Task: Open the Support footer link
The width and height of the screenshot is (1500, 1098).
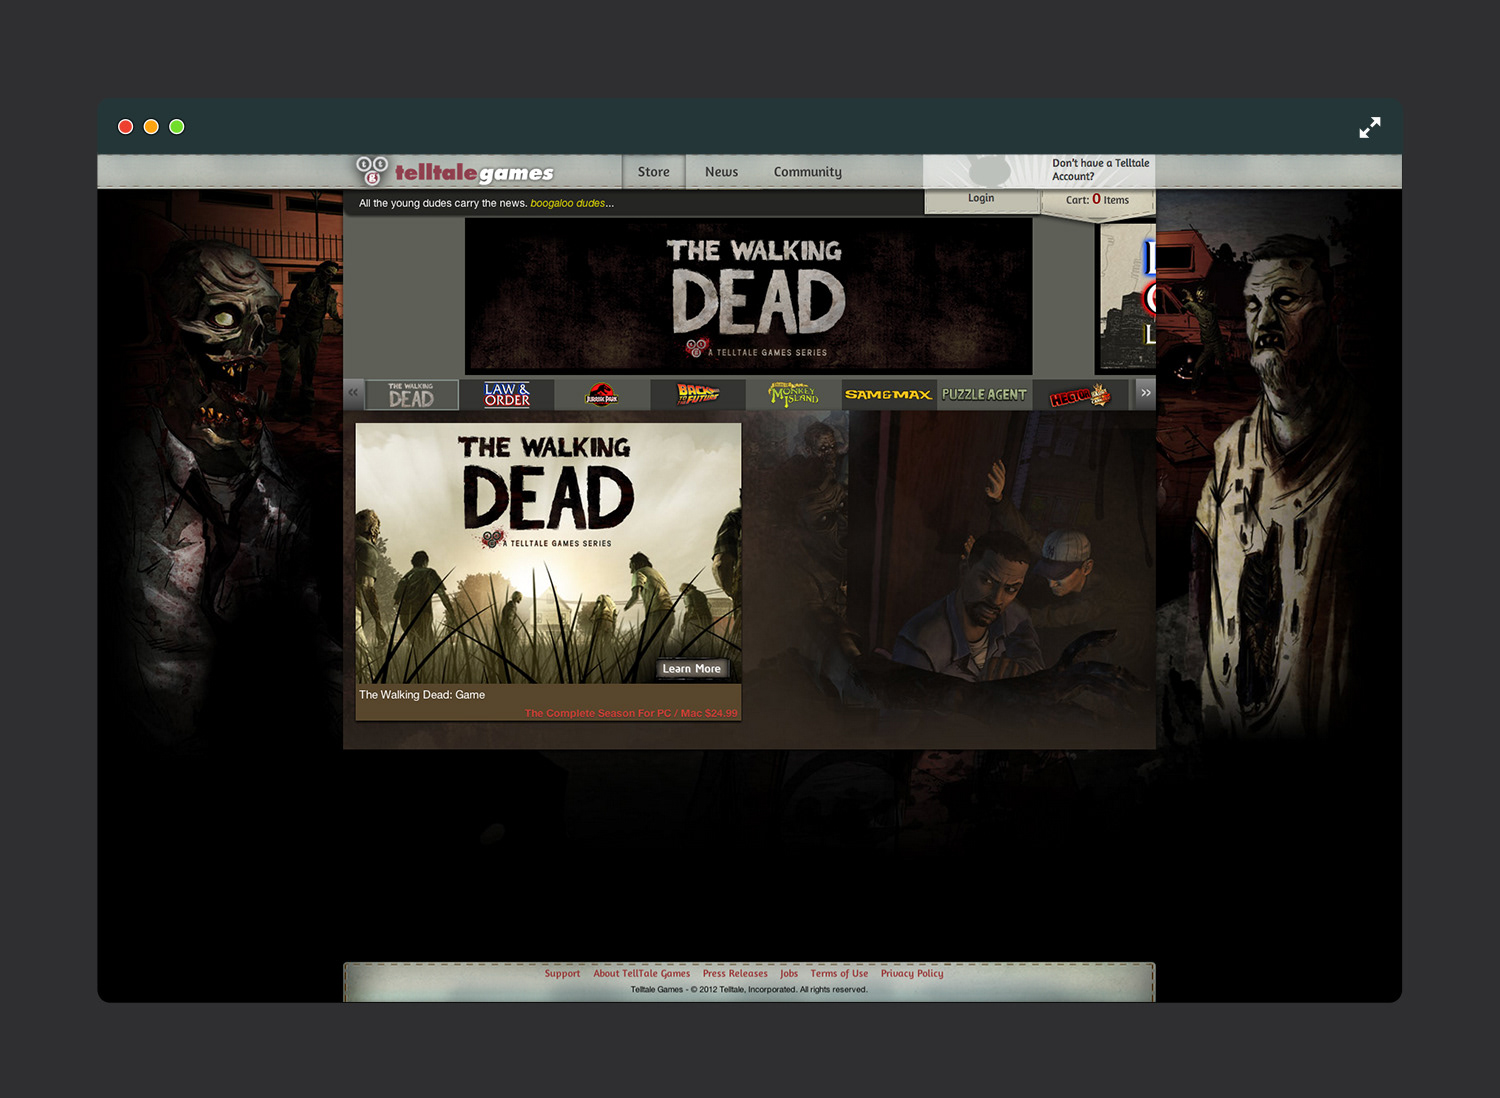Action: [x=562, y=974]
